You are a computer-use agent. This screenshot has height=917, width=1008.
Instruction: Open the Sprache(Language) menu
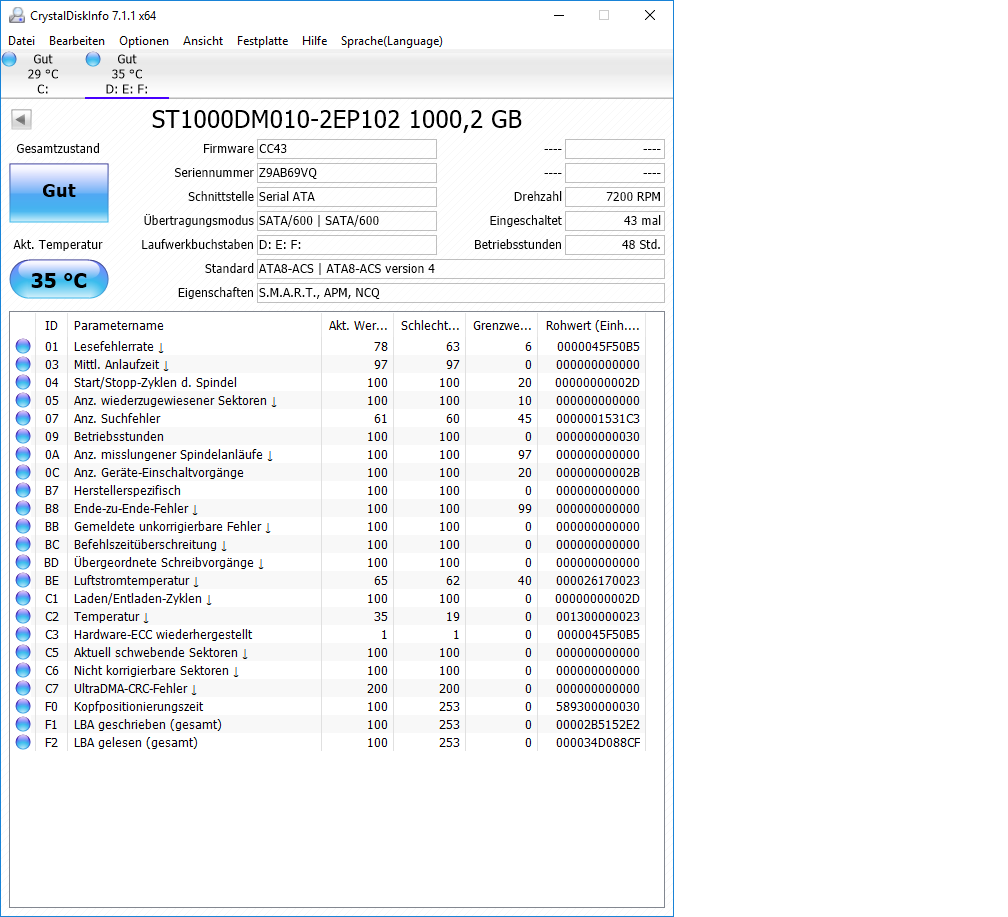point(392,41)
